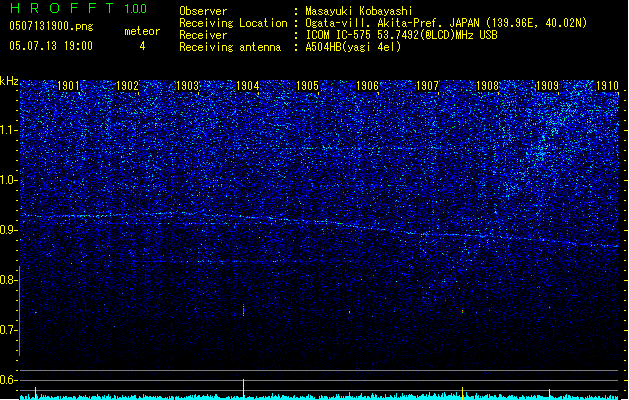Viewport: 629px width, 400px height.
Task: Click the 'Observer' field label
Action: tap(203, 11)
